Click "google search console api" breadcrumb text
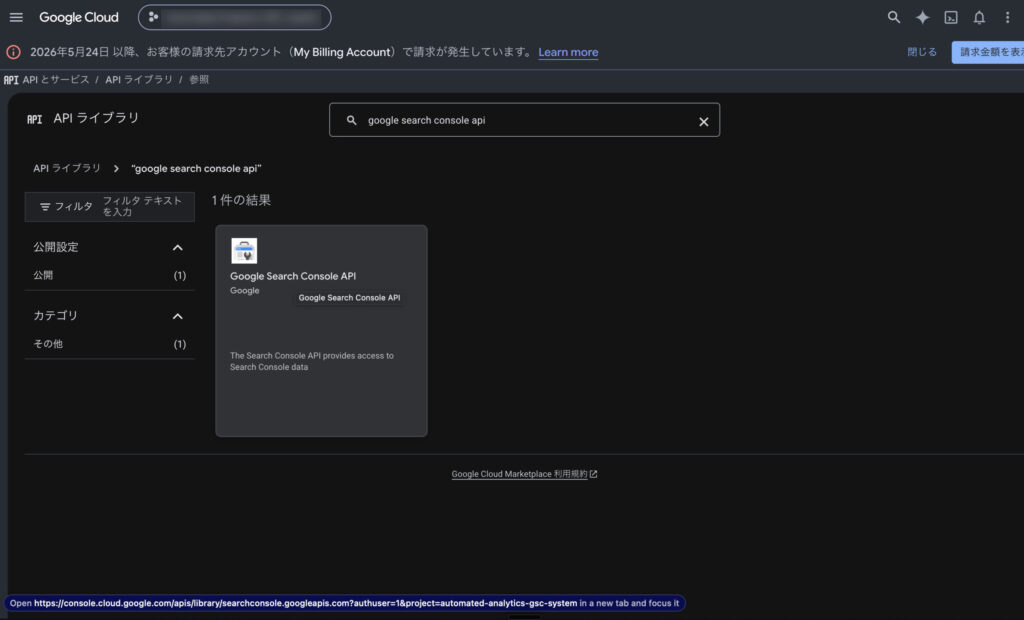This screenshot has height=620, width=1024. click(x=196, y=169)
